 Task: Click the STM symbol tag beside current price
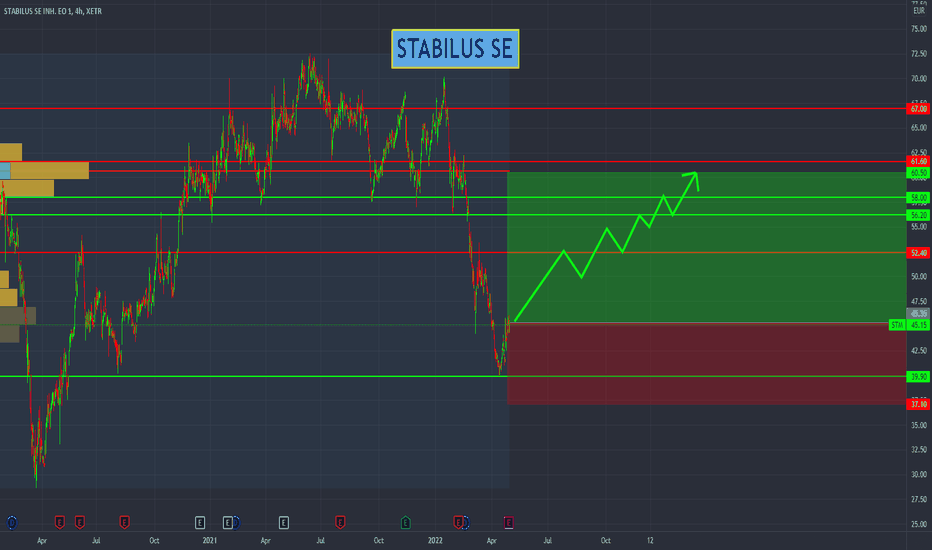point(897,325)
